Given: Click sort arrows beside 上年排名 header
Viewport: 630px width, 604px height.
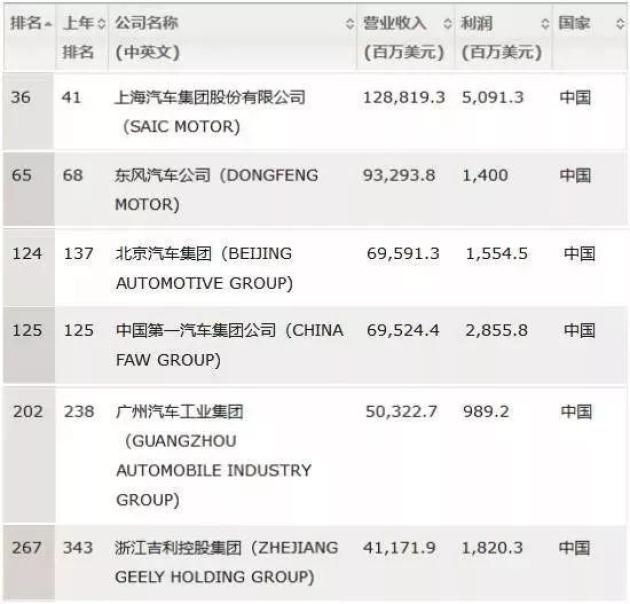Looking at the screenshot, I should [x=102, y=24].
